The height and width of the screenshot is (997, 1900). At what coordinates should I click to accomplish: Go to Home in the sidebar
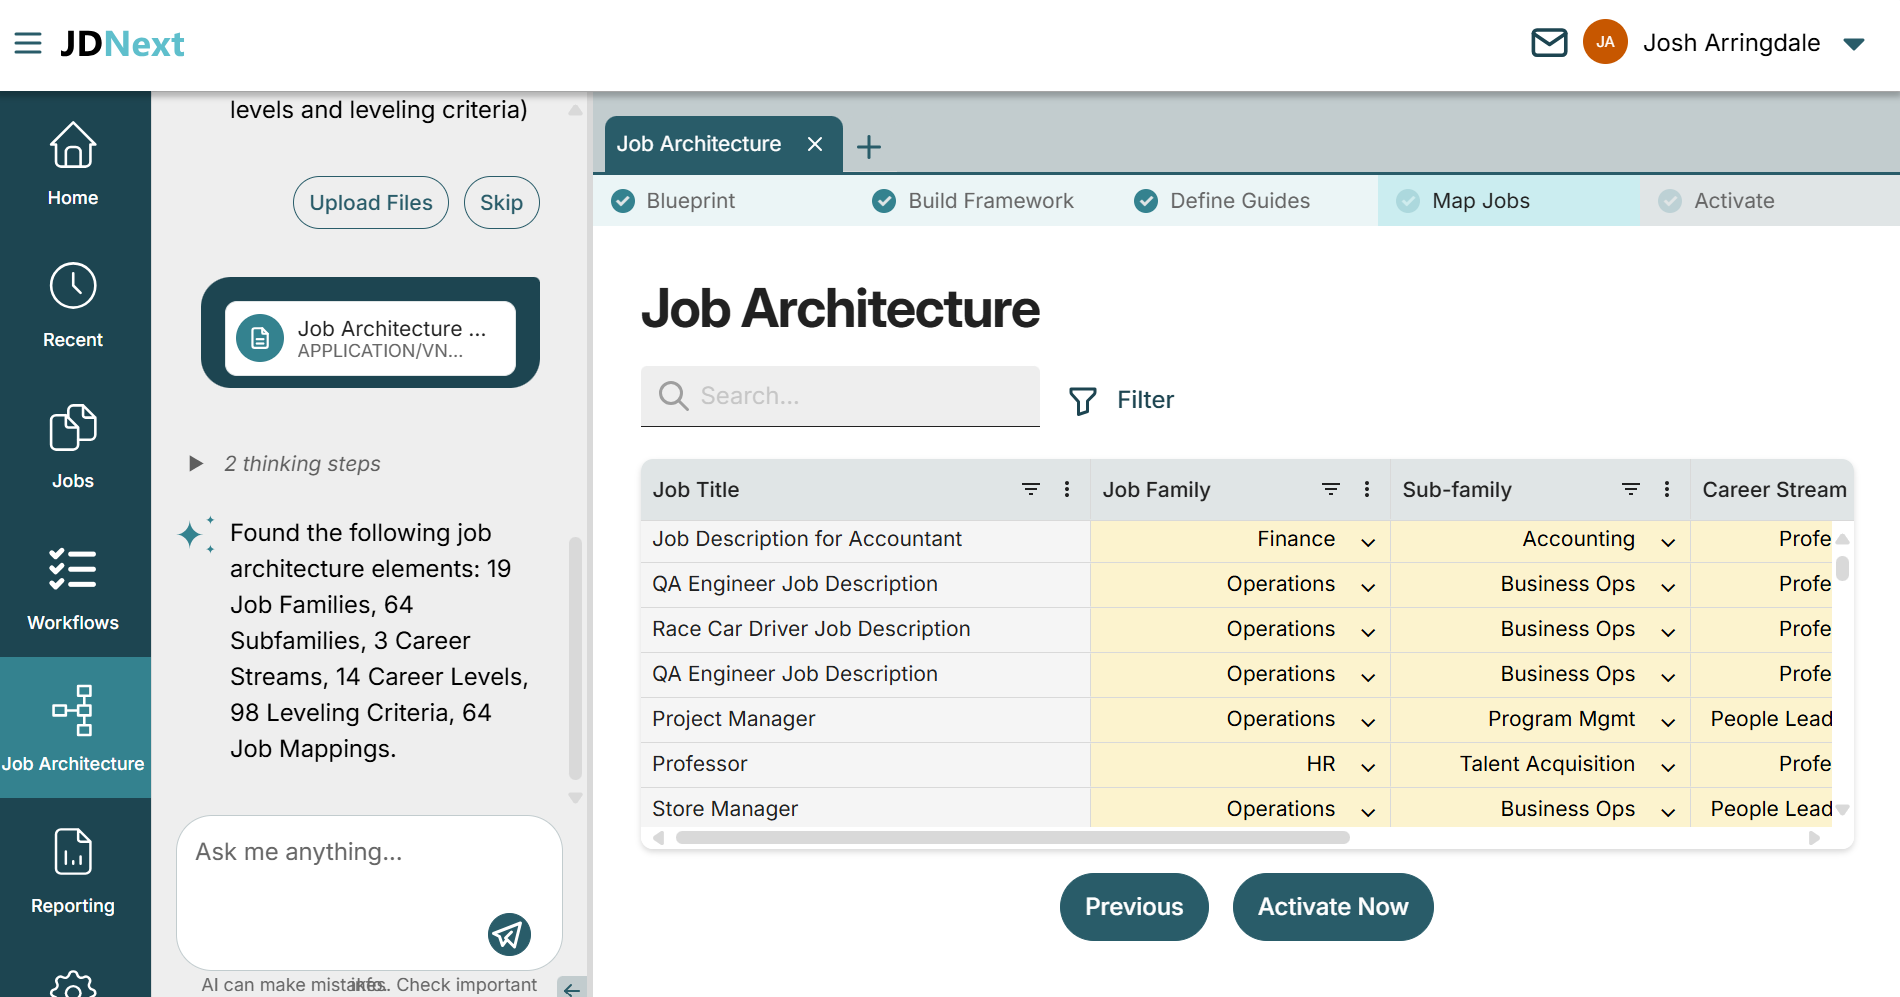[72, 165]
